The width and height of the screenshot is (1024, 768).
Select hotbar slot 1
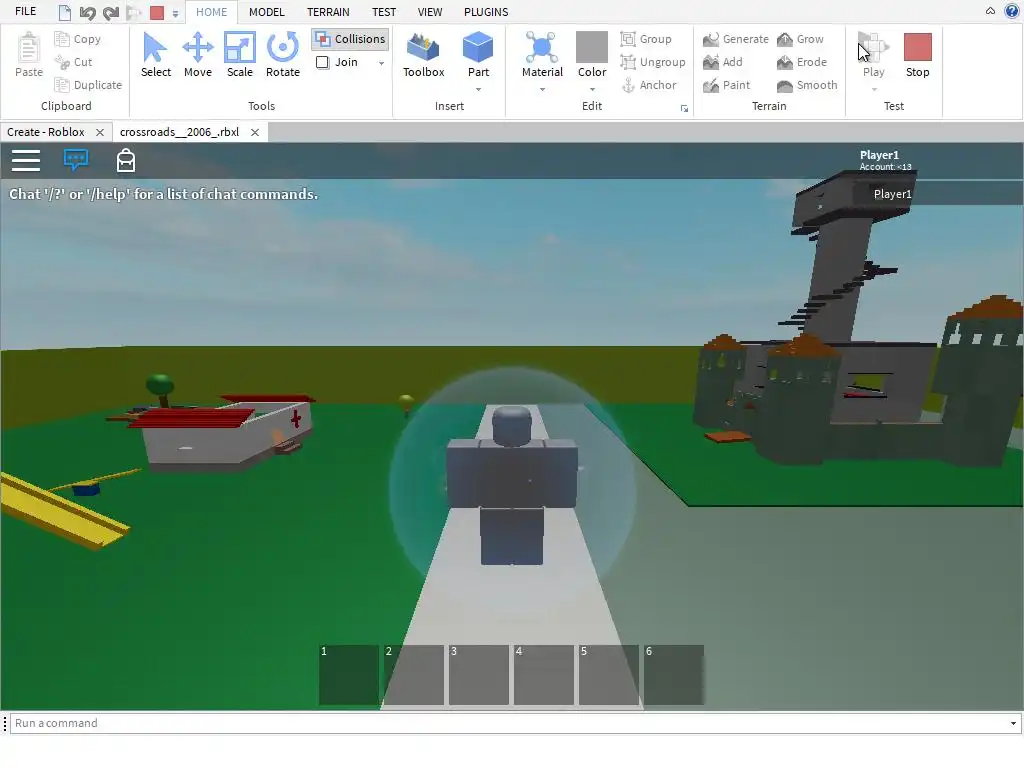coord(349,675)
